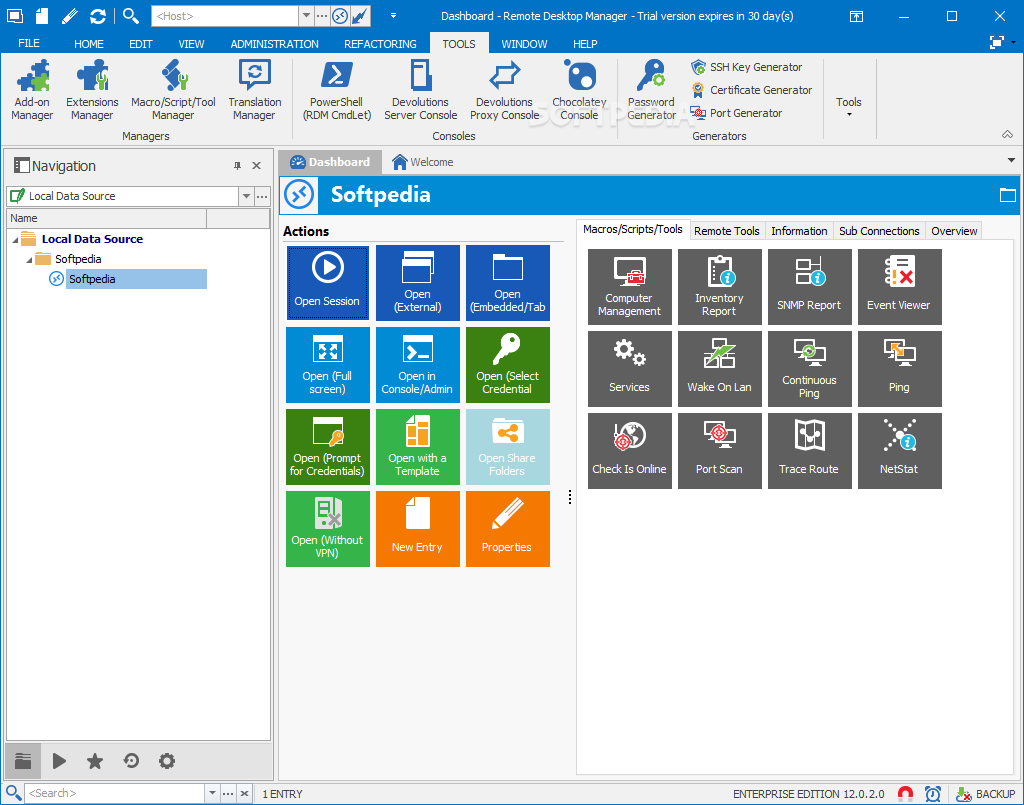1024x805 pixels.
Task: Switch to the Remote Tools tab
Action: [x=726, y=230]
